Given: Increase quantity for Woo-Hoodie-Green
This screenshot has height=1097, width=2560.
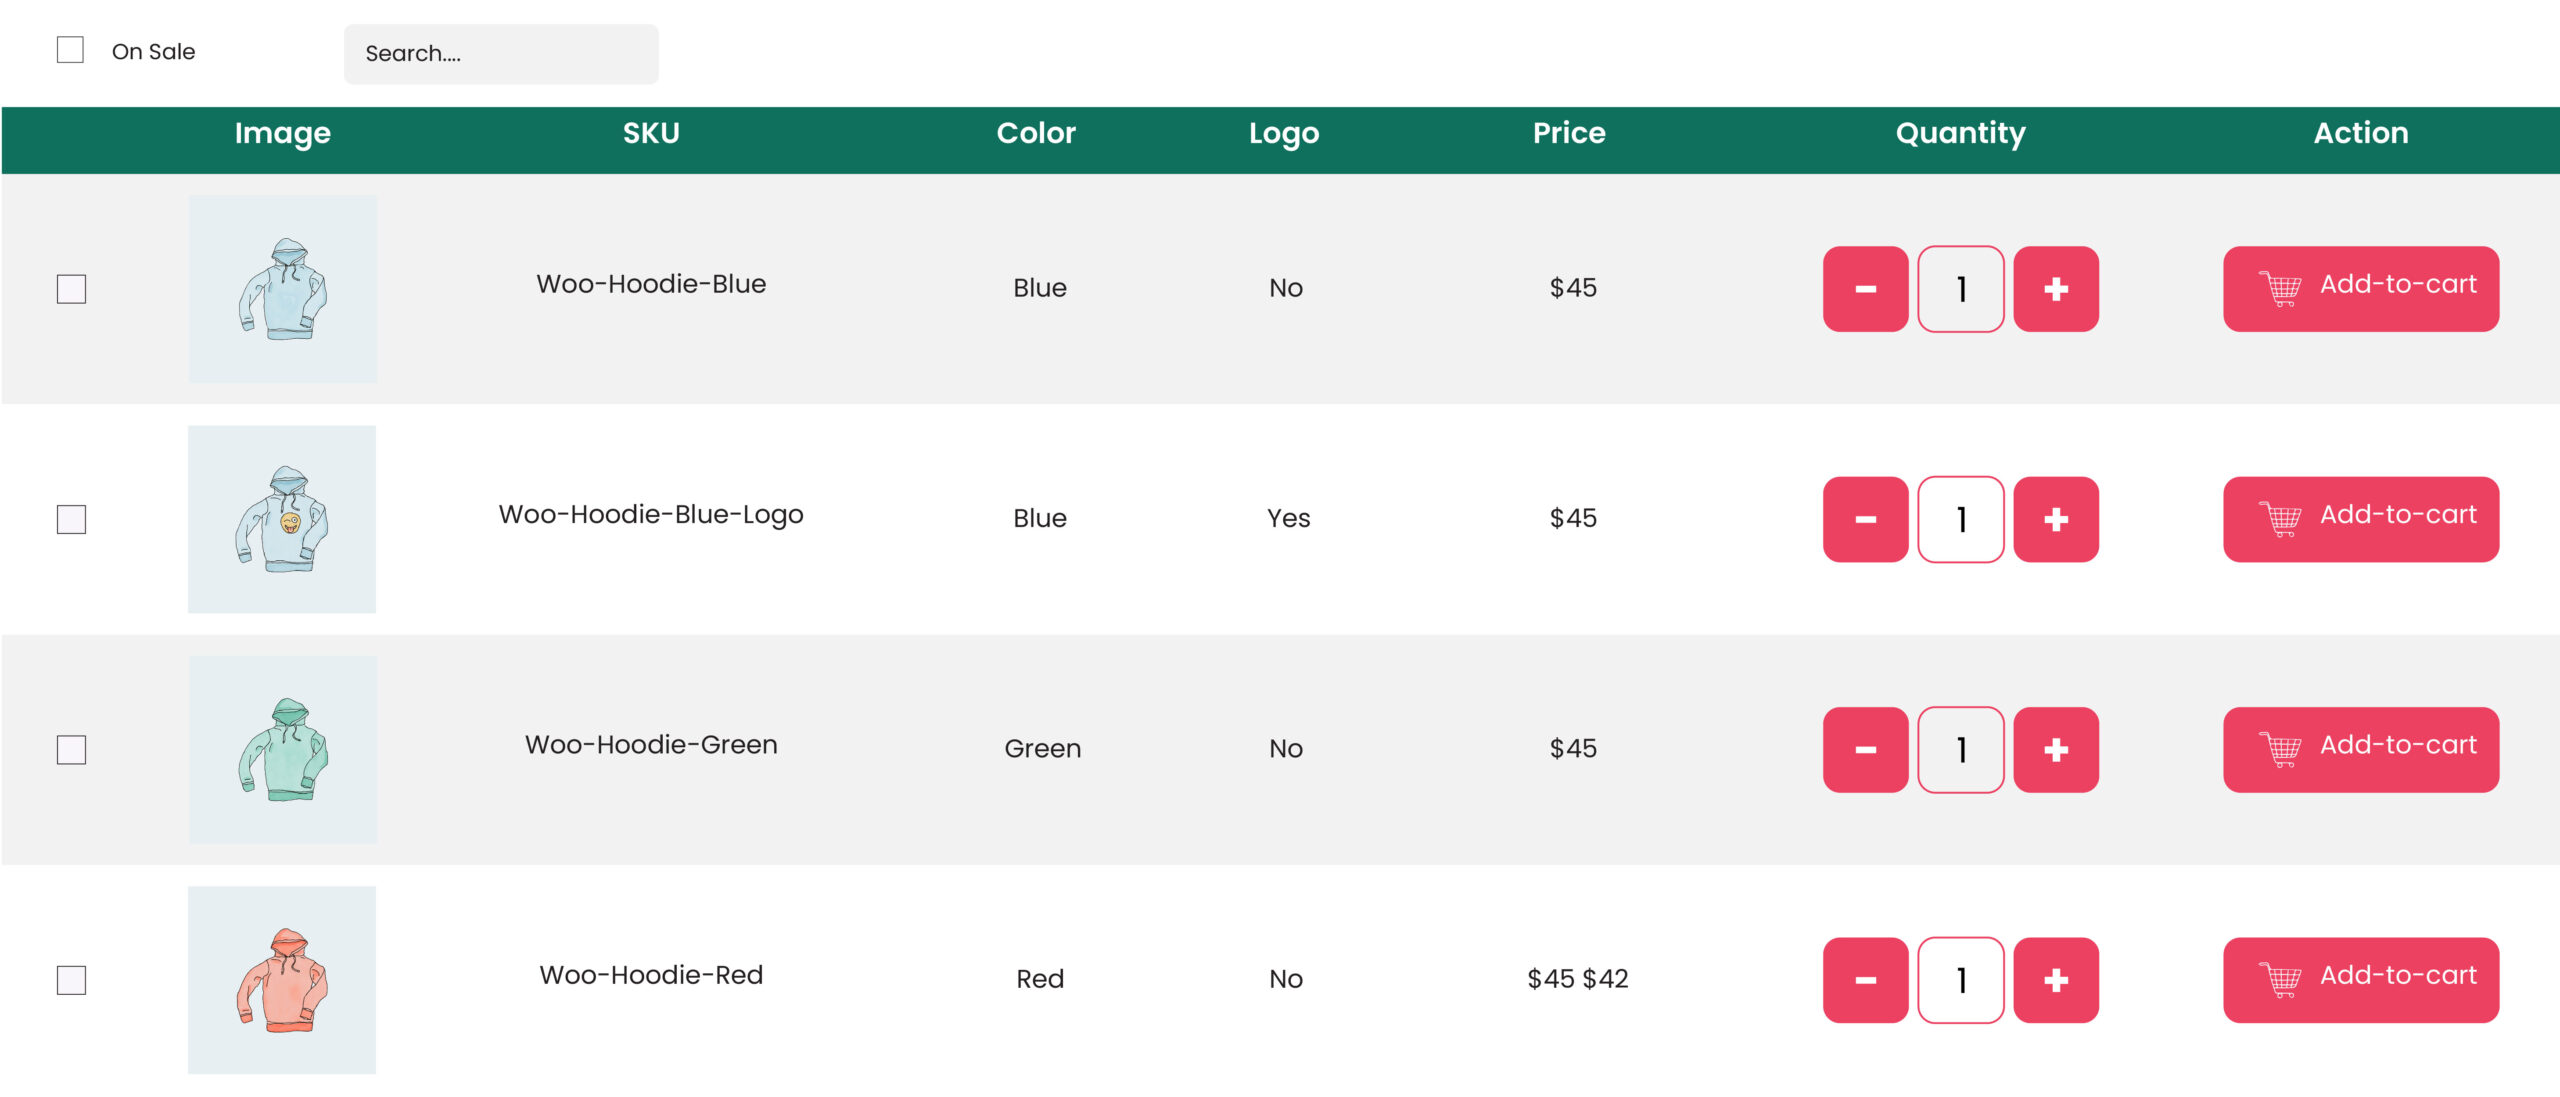Looking at the screenshot, I should coord(2055,750).
